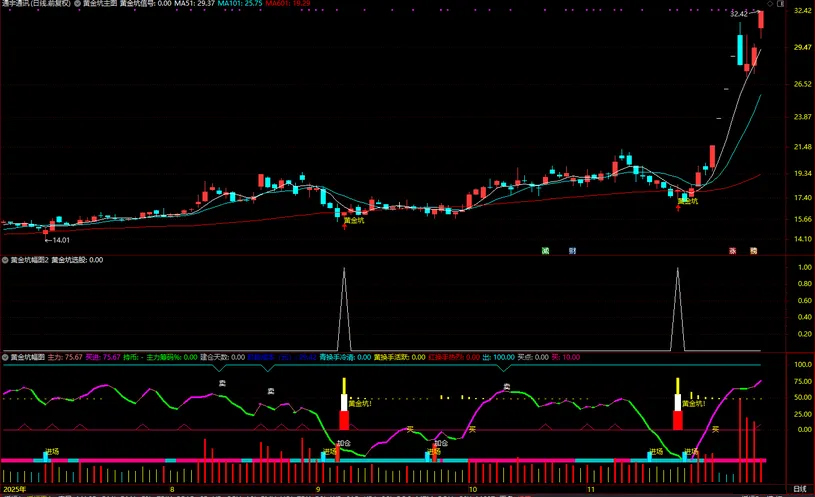Click the red 涨 event marker icon

pos(732,250)
